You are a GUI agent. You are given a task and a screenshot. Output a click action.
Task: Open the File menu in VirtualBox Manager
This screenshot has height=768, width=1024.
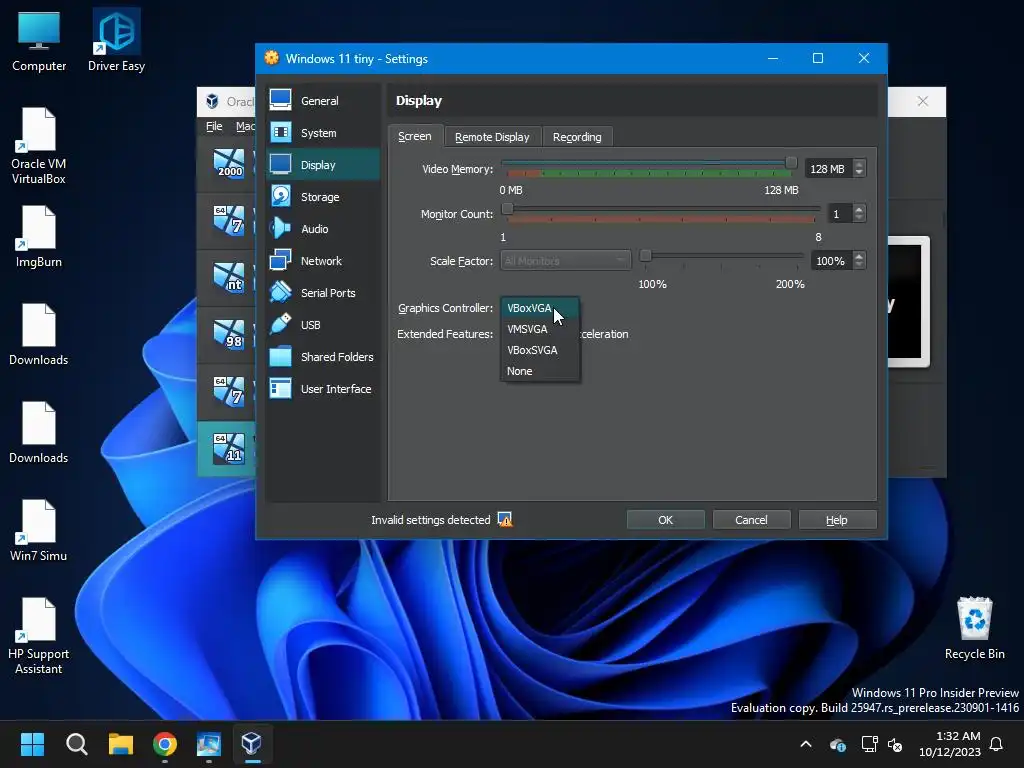(214, 126)
